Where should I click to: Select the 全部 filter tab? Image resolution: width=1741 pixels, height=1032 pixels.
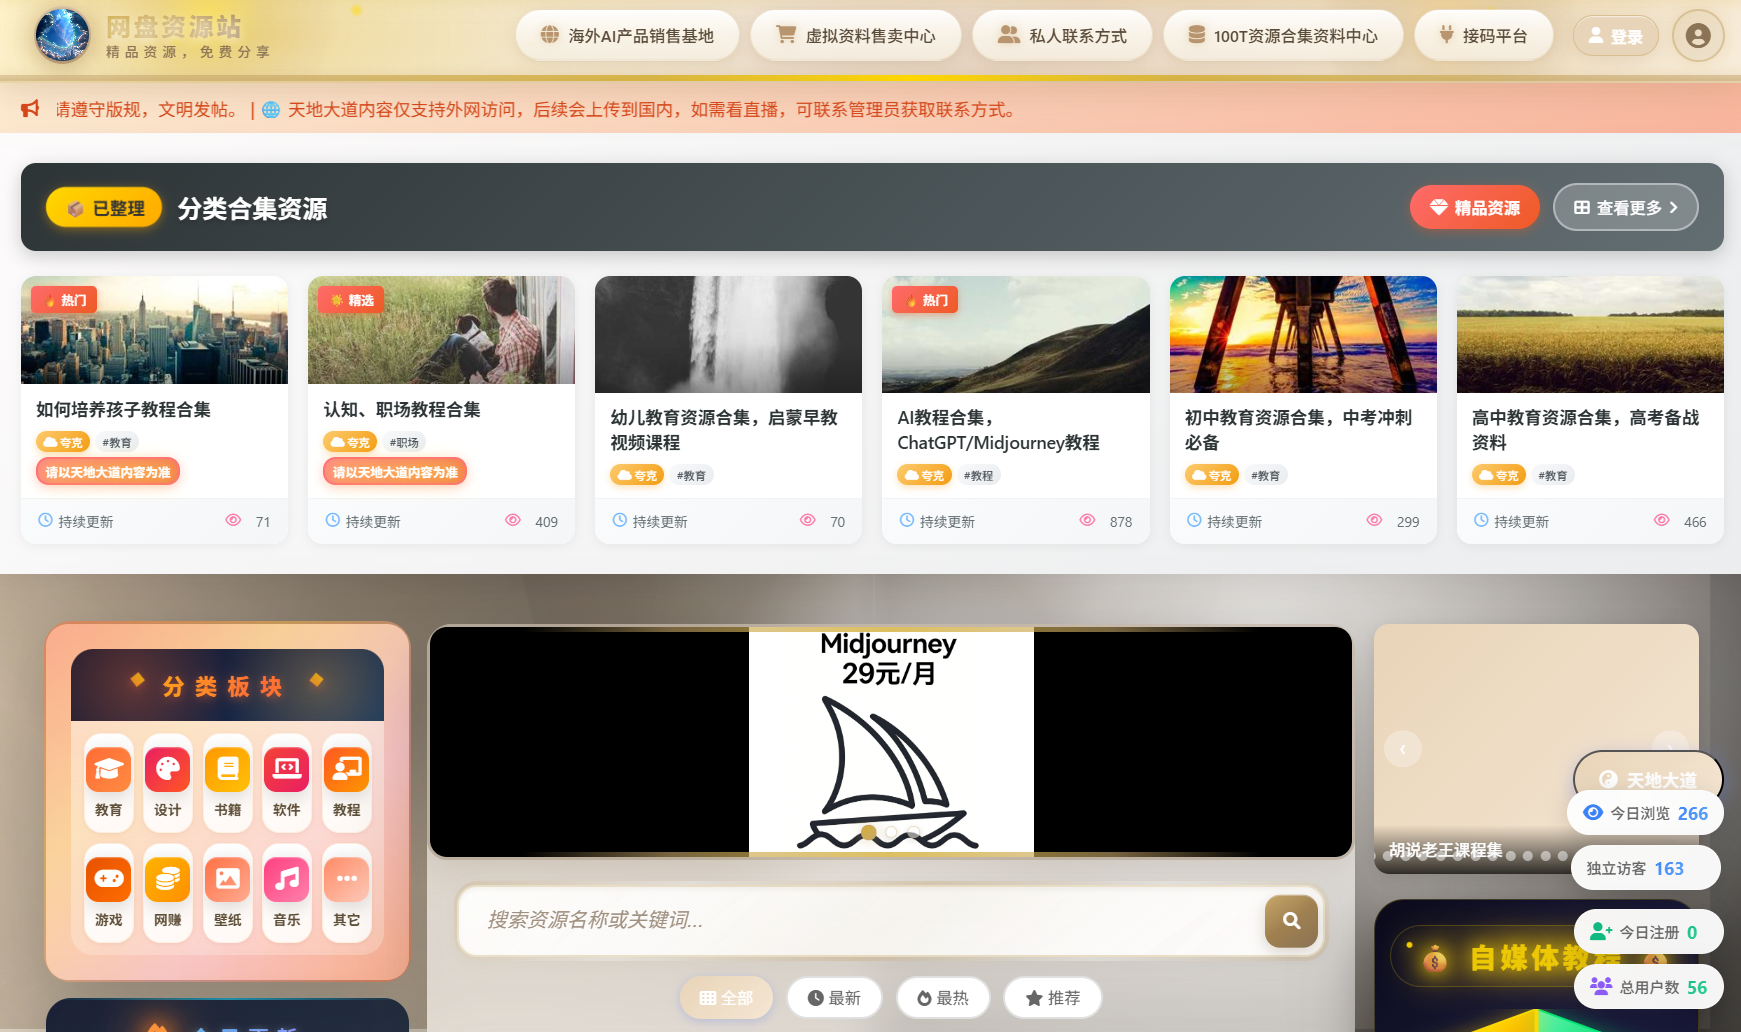[726, 998]
